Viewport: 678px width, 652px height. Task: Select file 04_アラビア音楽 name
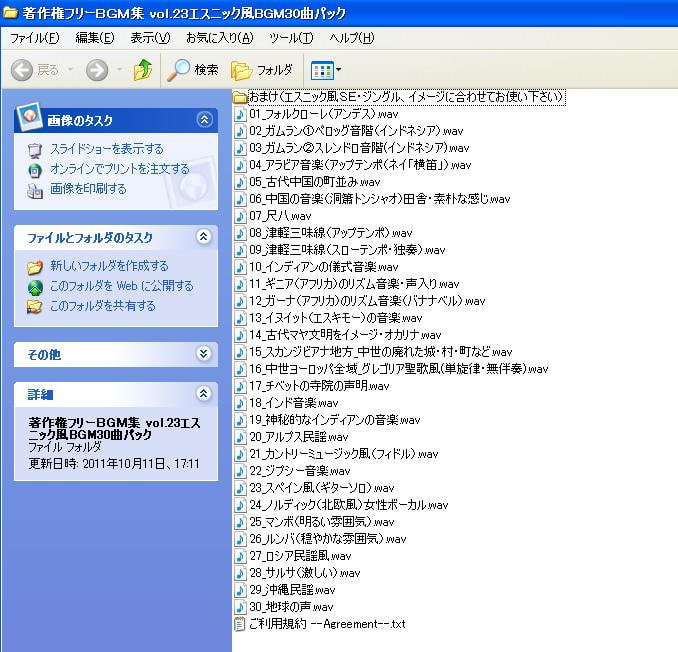coord(360,165)
